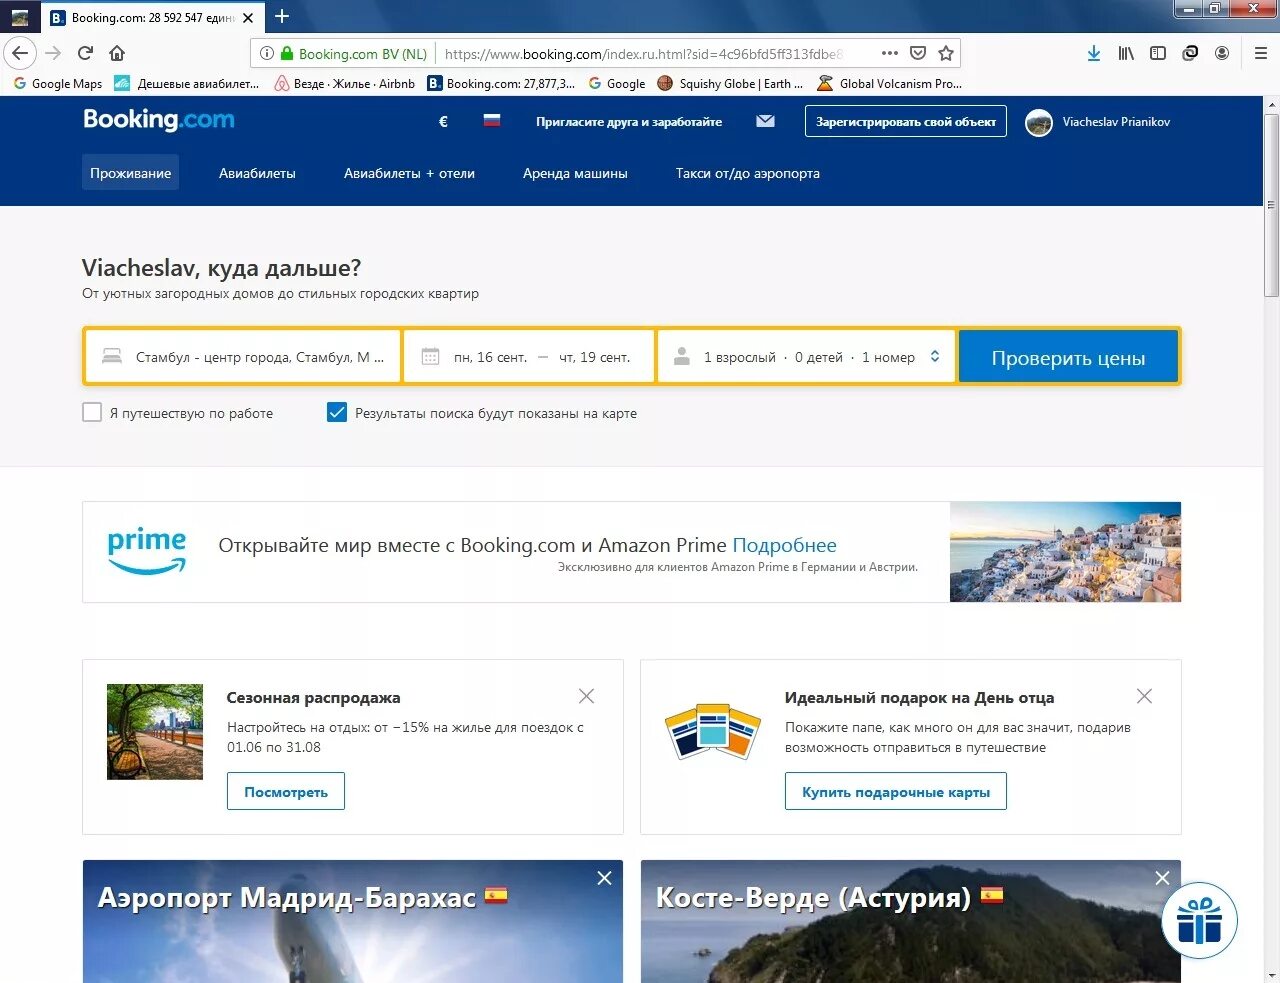Open Viacheslav Prianikov profile avatar
This screenshot has height=983, width=1280.
pos(1039,122)
